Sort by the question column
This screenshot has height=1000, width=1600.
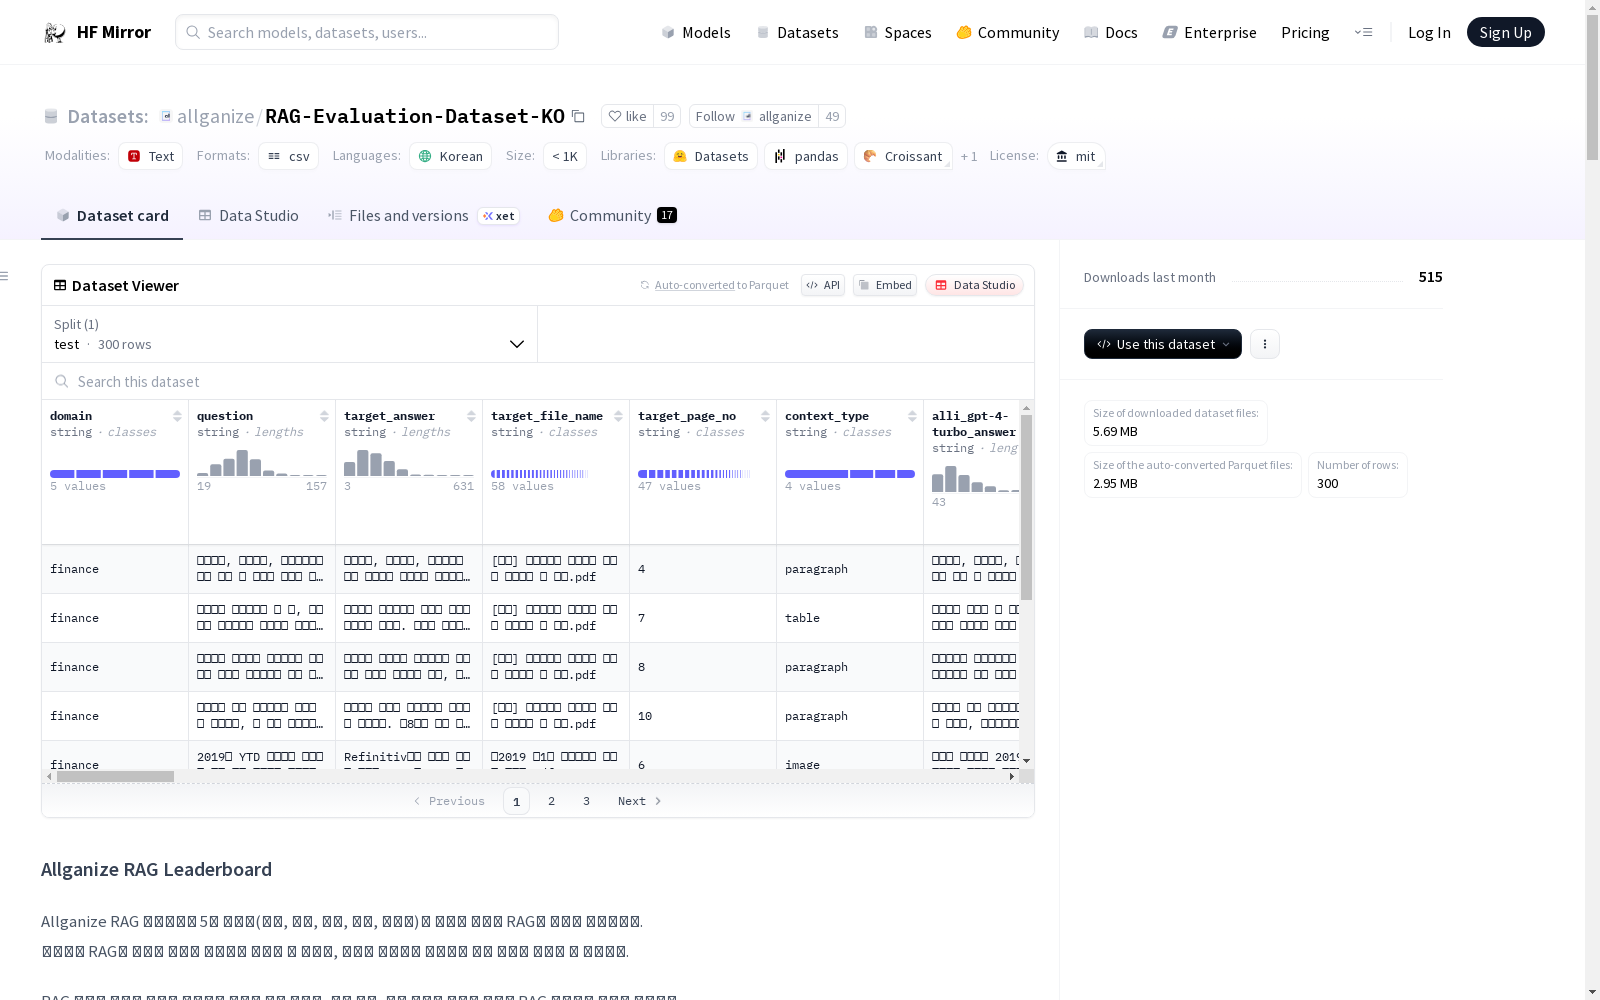pos(324,416)
